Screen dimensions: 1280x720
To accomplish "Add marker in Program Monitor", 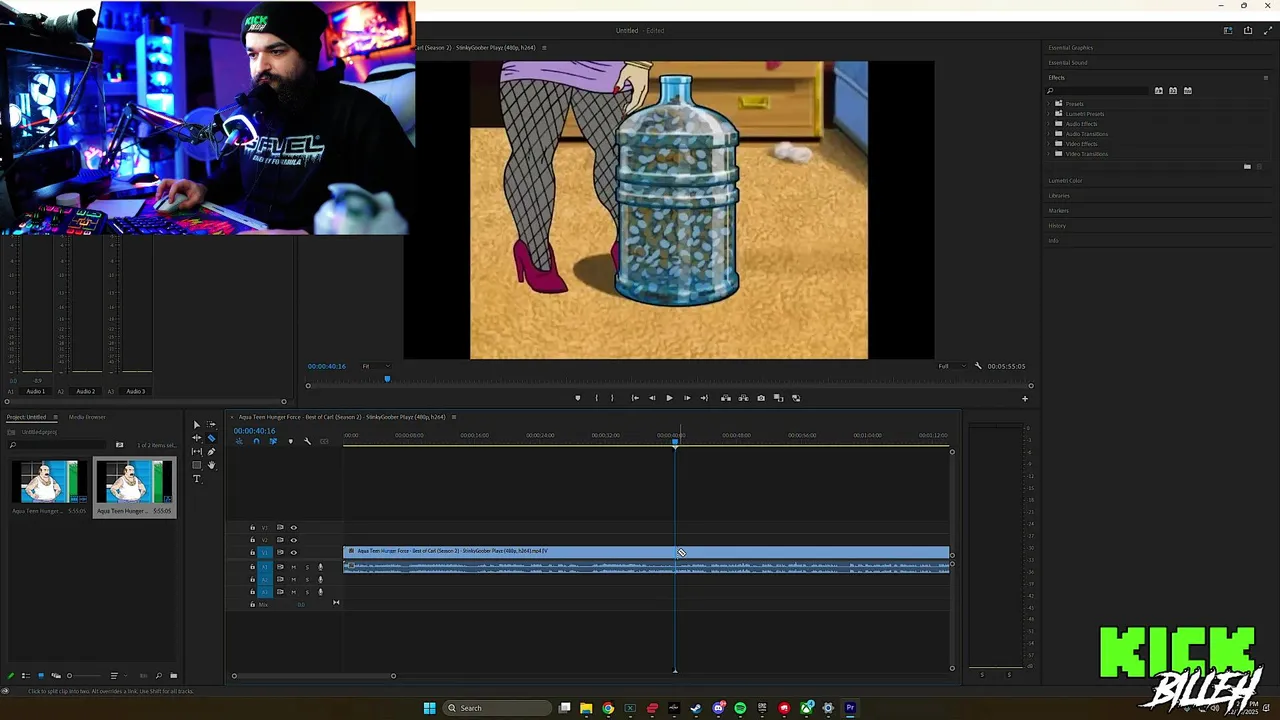I will (x=577, y=398).
